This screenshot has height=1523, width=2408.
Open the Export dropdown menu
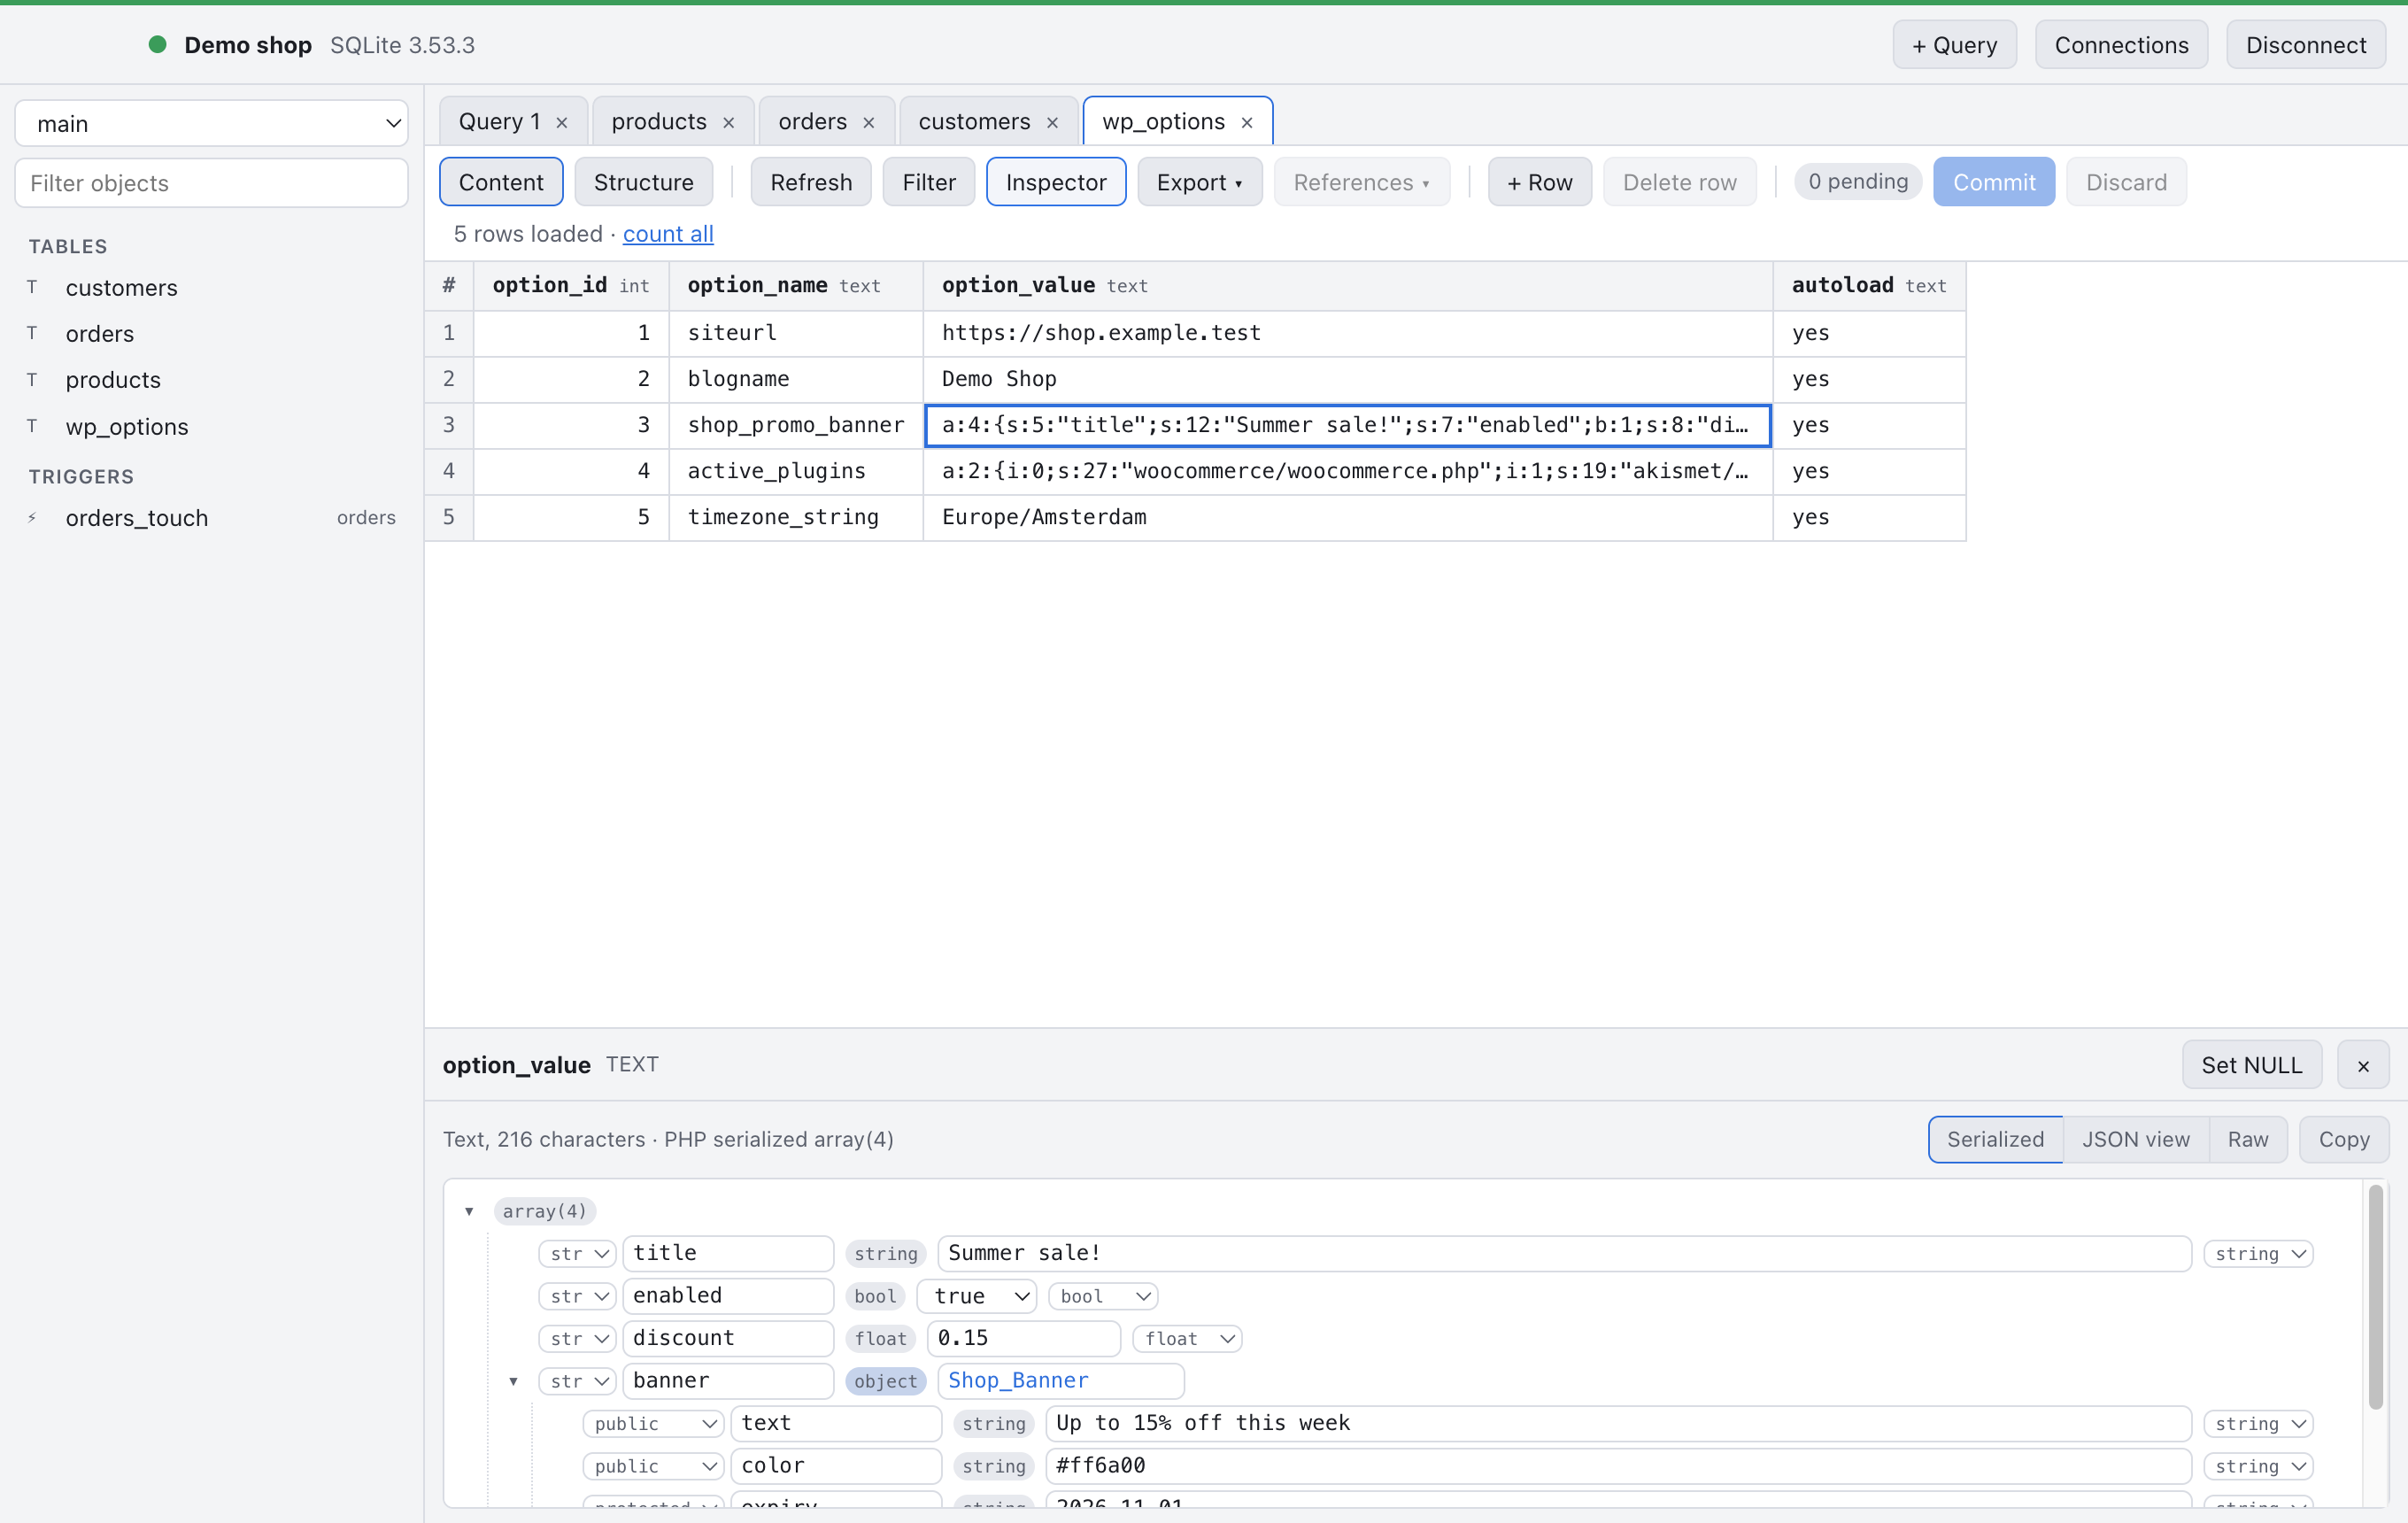coord(1199,182)
